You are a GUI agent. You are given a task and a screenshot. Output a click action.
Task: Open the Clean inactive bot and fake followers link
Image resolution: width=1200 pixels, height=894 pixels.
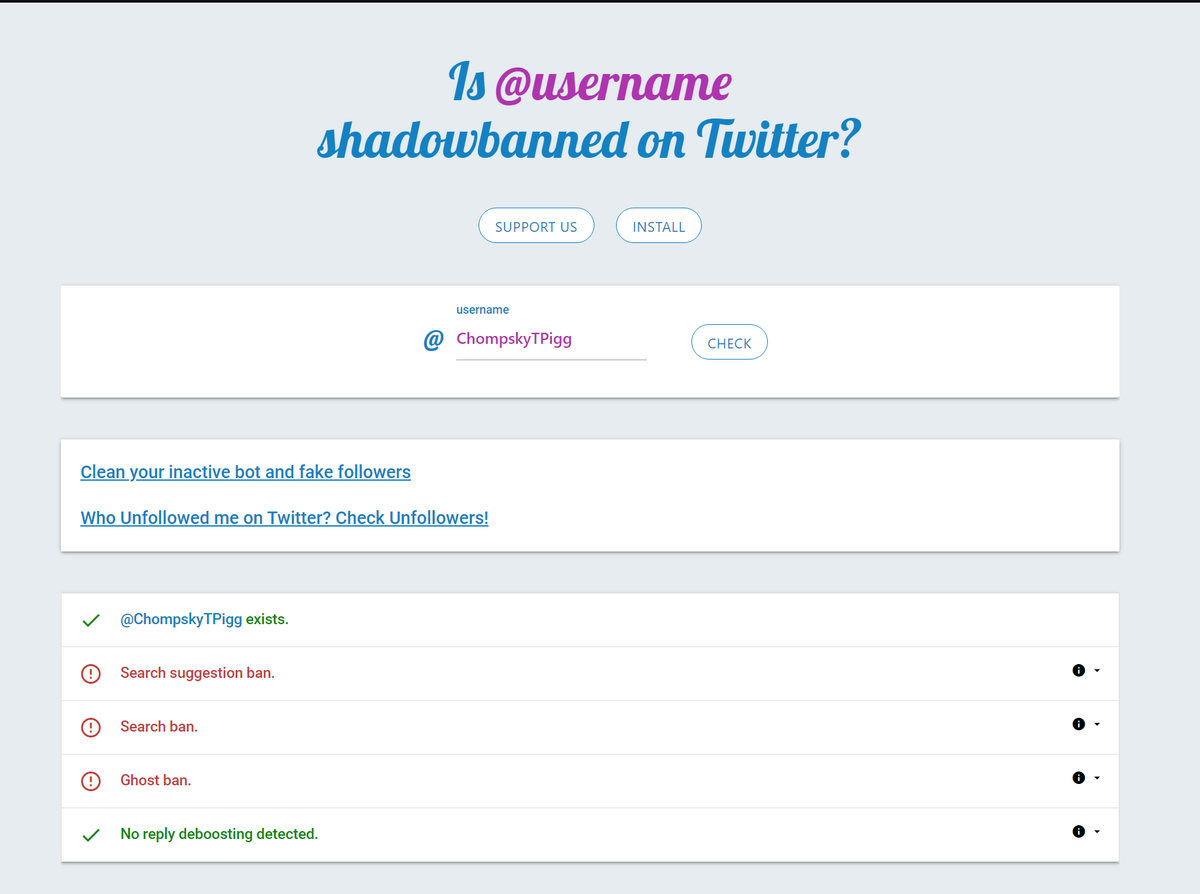(x=245, y=472)
